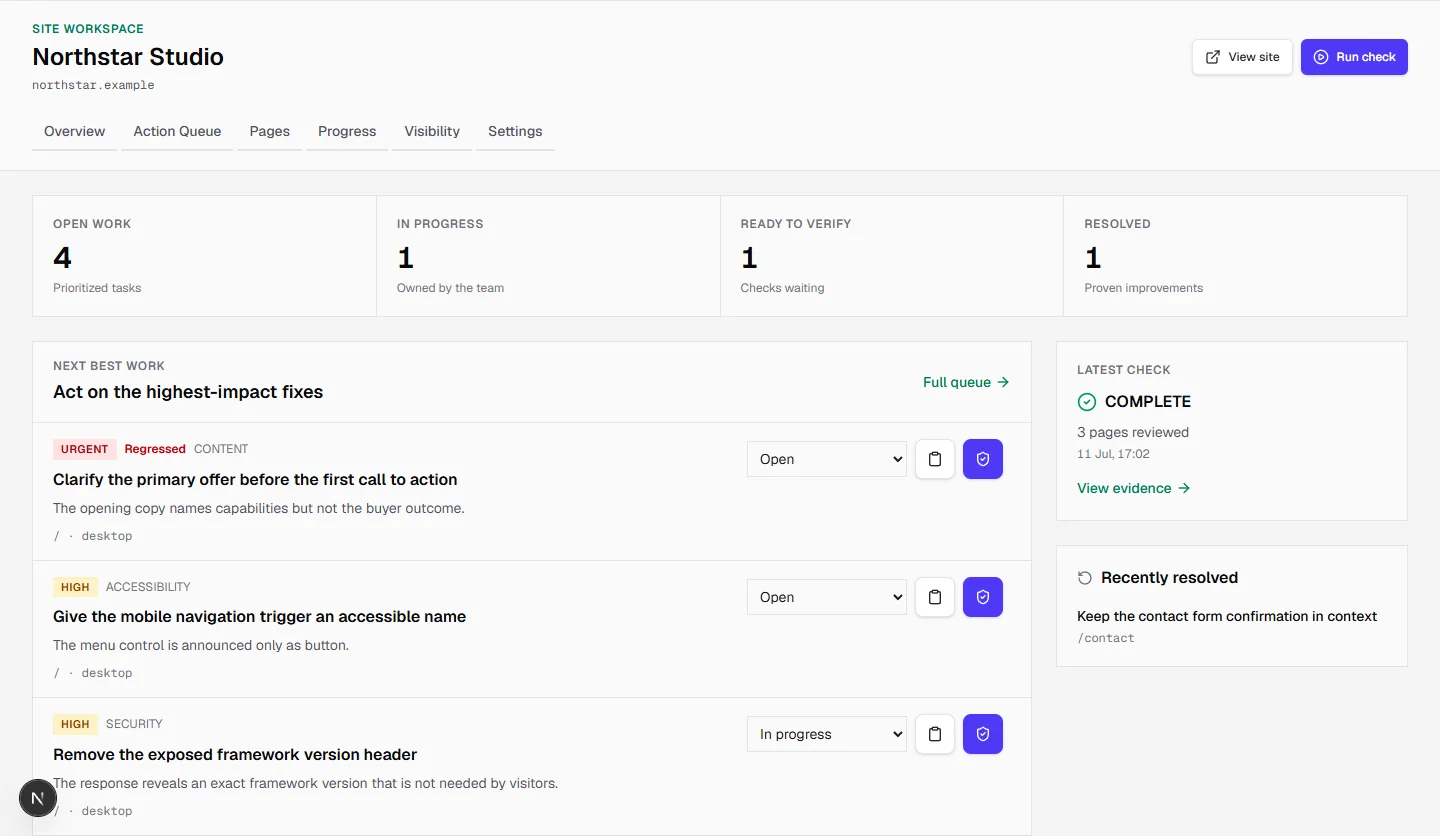Click the View site button
This screenshot has width=1440, height=836.
tap(1242, 57)
